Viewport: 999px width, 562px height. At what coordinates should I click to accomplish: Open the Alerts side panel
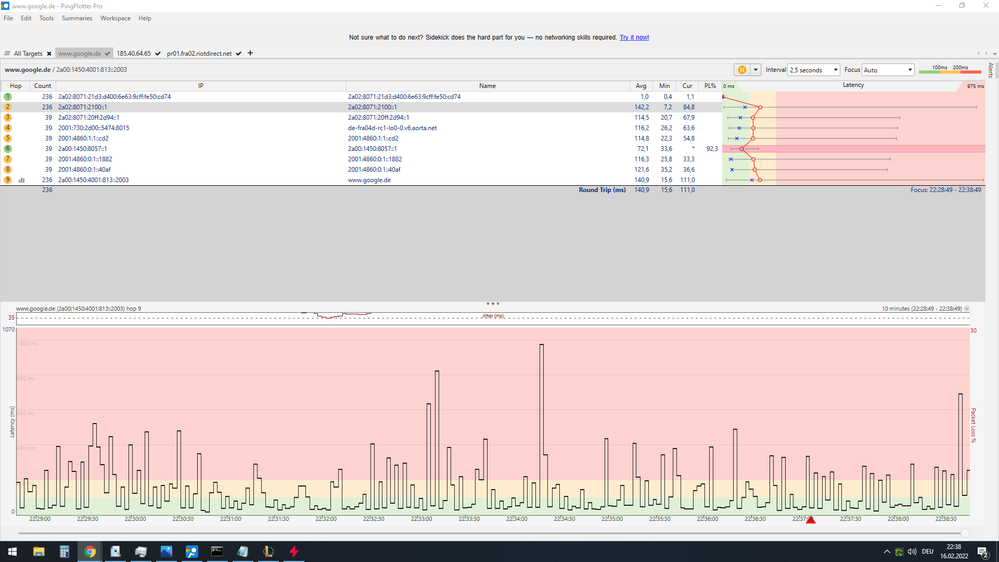(991, 70)
